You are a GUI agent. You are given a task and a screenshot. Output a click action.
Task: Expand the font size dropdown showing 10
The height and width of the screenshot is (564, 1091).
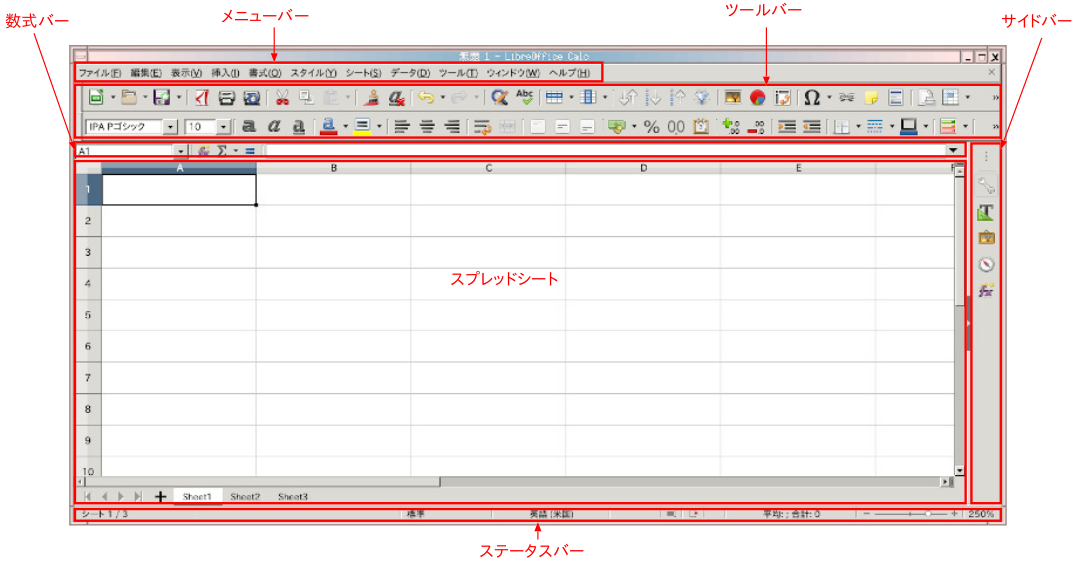click(x=222, y=127)
